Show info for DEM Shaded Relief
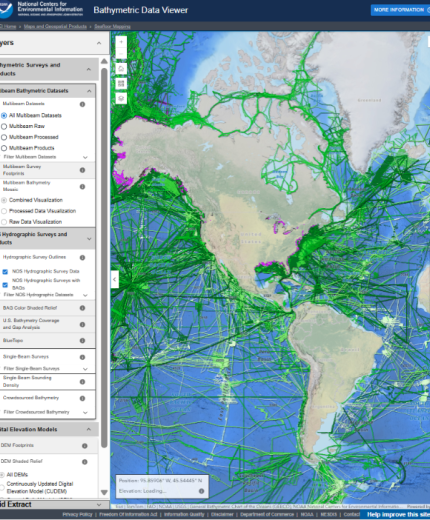Image resolution: width=430 pixels, height=520 pixels. coord(85,462)
